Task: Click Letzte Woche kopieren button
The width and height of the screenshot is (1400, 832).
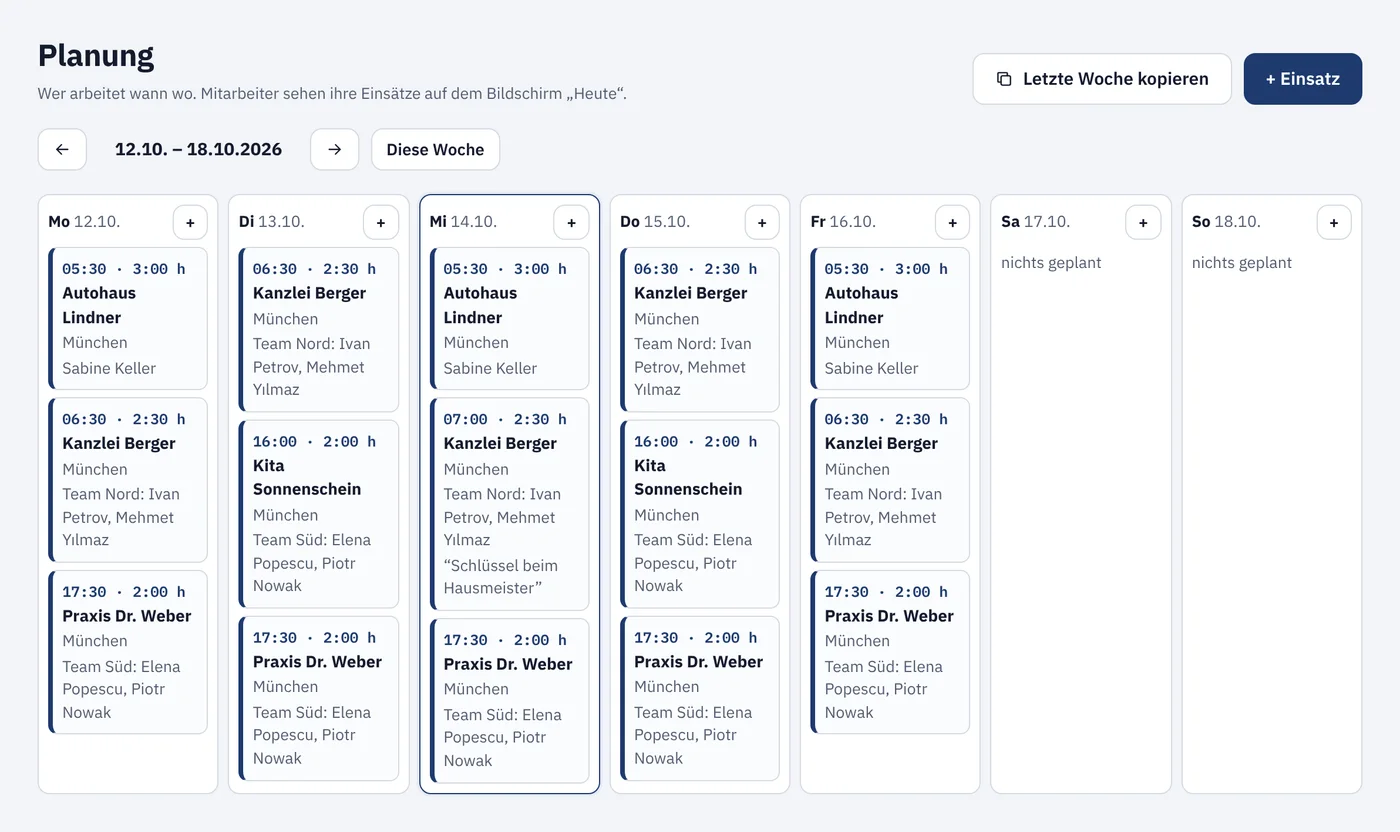Action: click(1102, 79)
